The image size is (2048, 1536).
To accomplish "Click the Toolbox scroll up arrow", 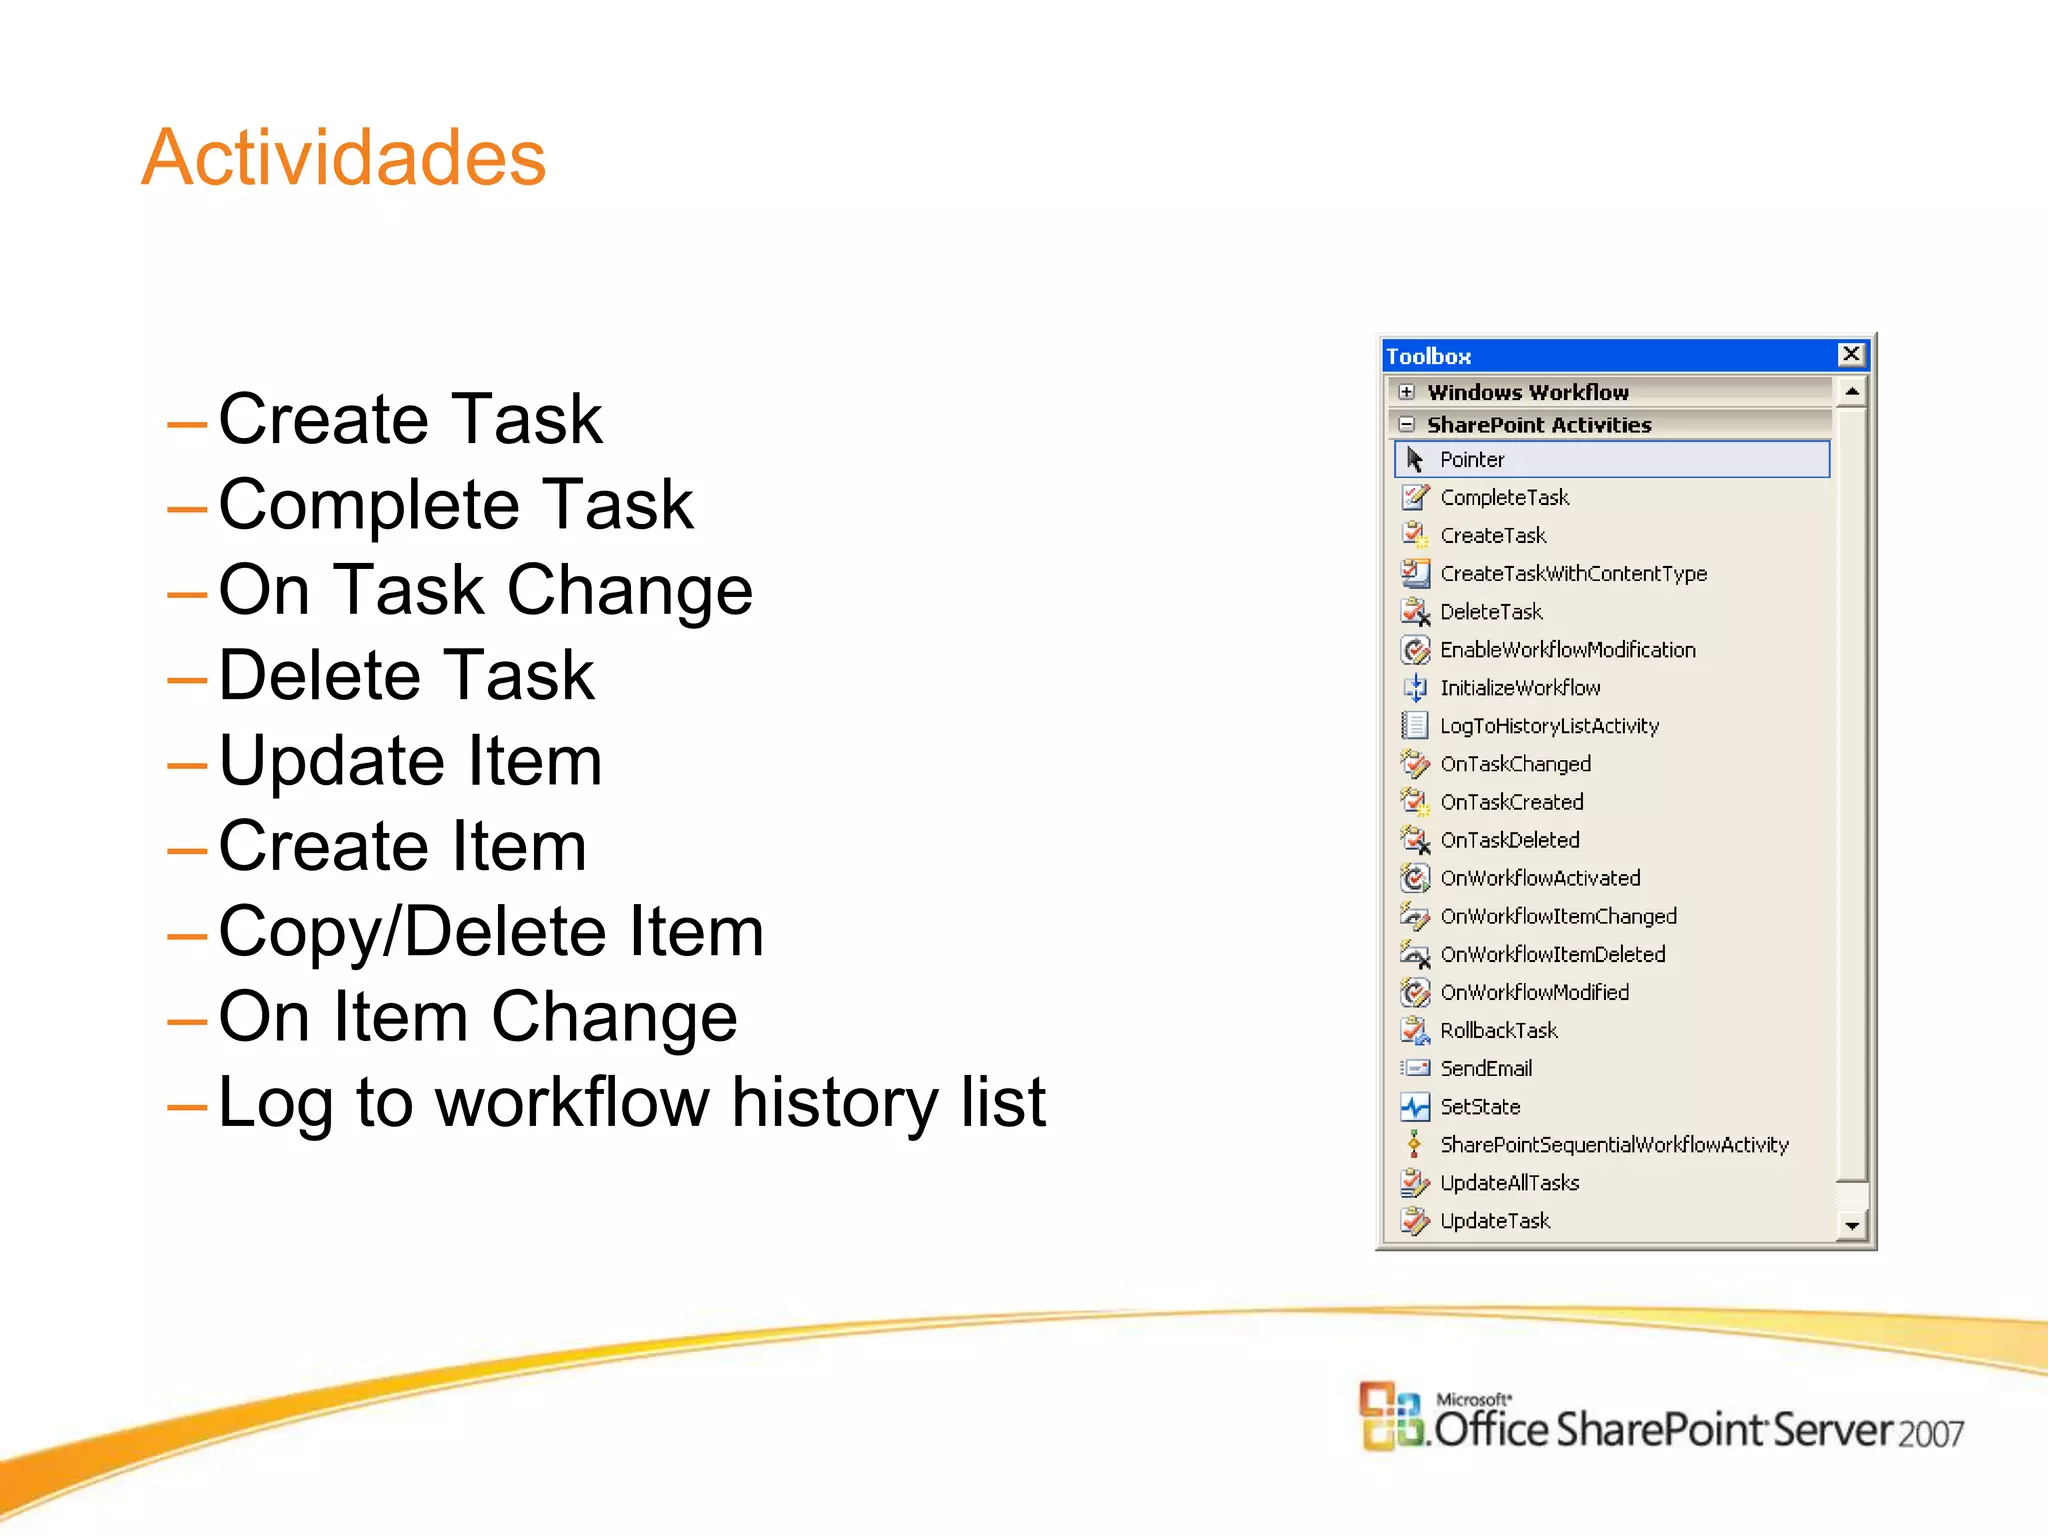I will pyautogui.click(x=1852, y=392).
